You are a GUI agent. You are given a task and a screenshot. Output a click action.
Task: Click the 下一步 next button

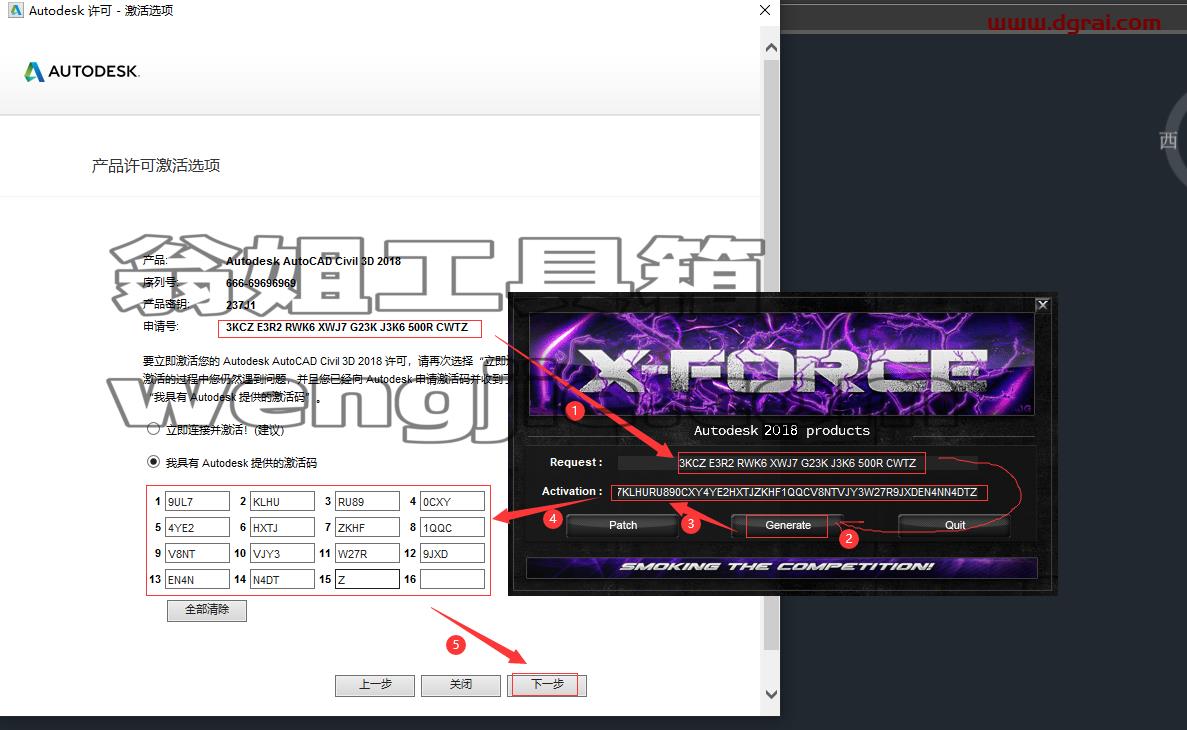coord(547,685)
